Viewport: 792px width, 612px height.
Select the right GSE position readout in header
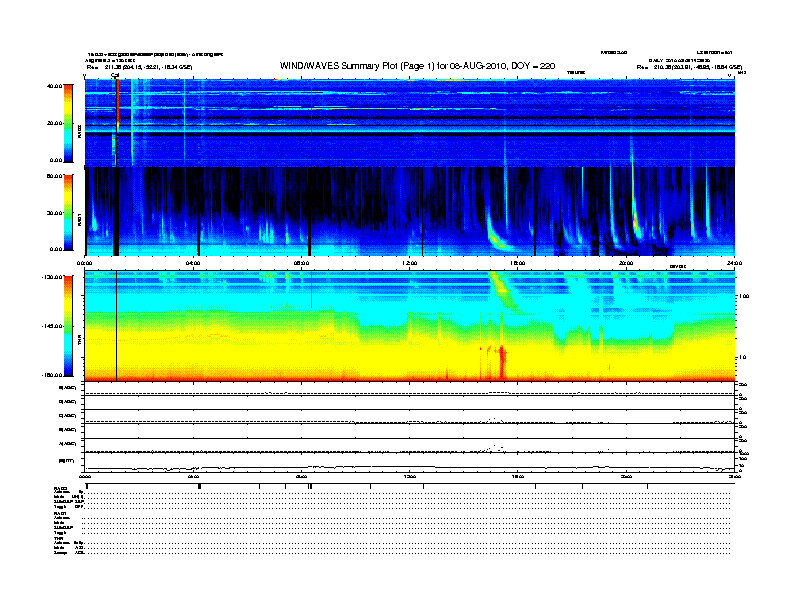(x=689, y=67)
